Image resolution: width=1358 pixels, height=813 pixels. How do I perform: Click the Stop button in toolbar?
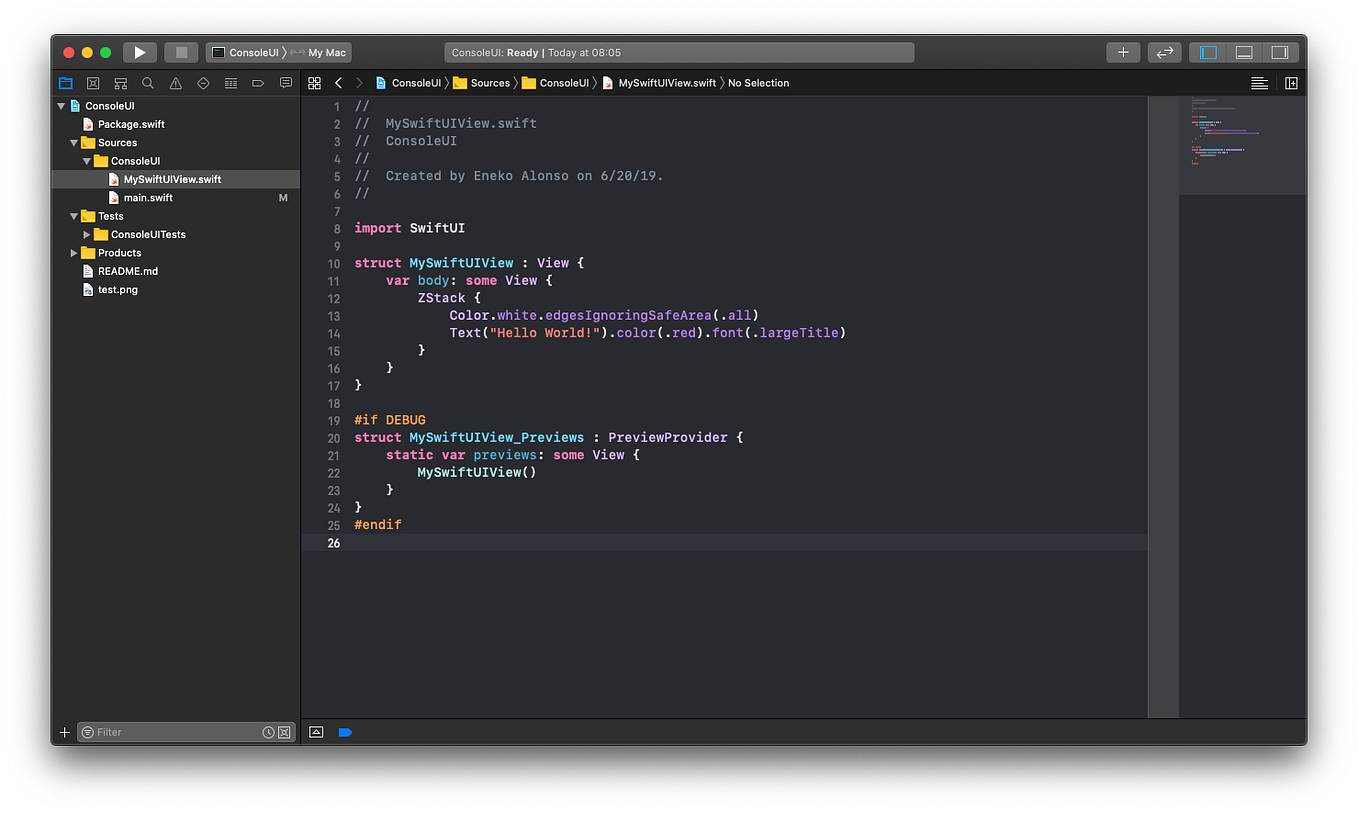coord(180,52)
